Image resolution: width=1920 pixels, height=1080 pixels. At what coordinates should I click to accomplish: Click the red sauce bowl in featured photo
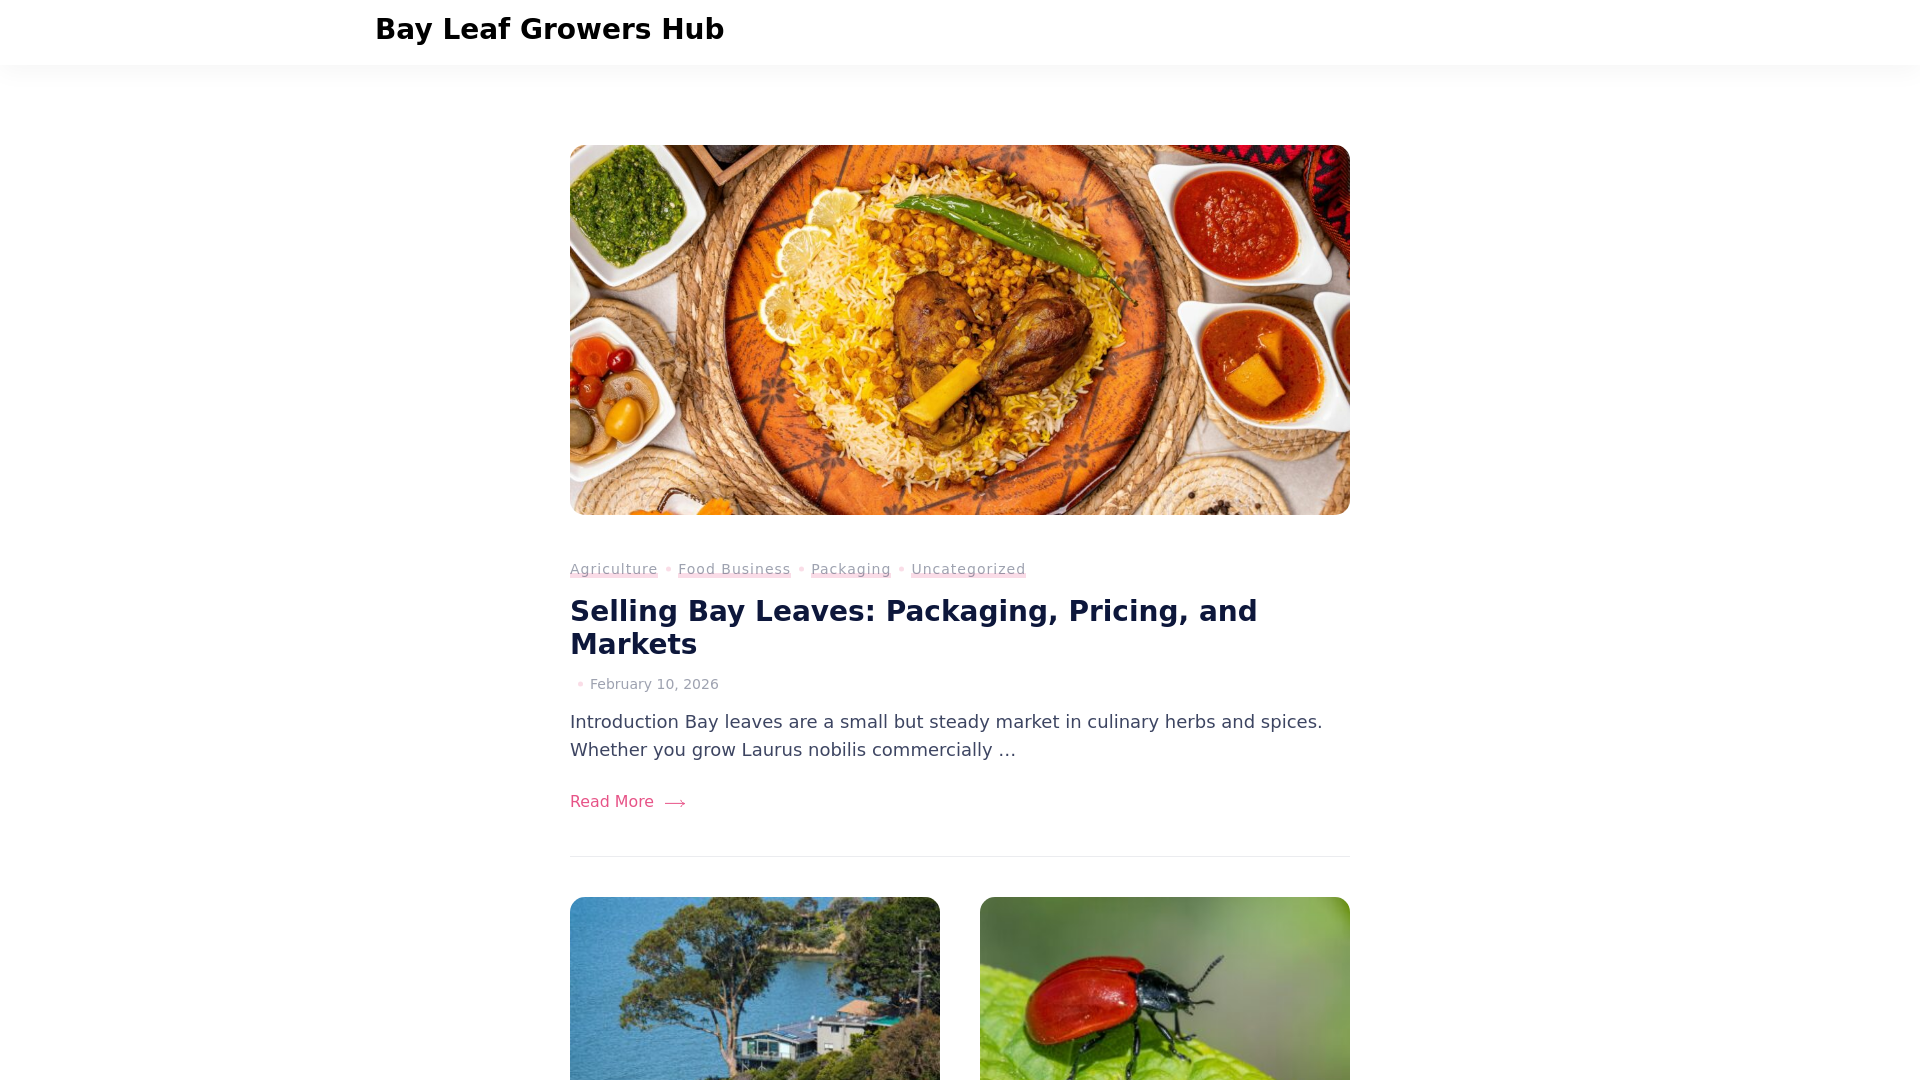pos(1238,226)
